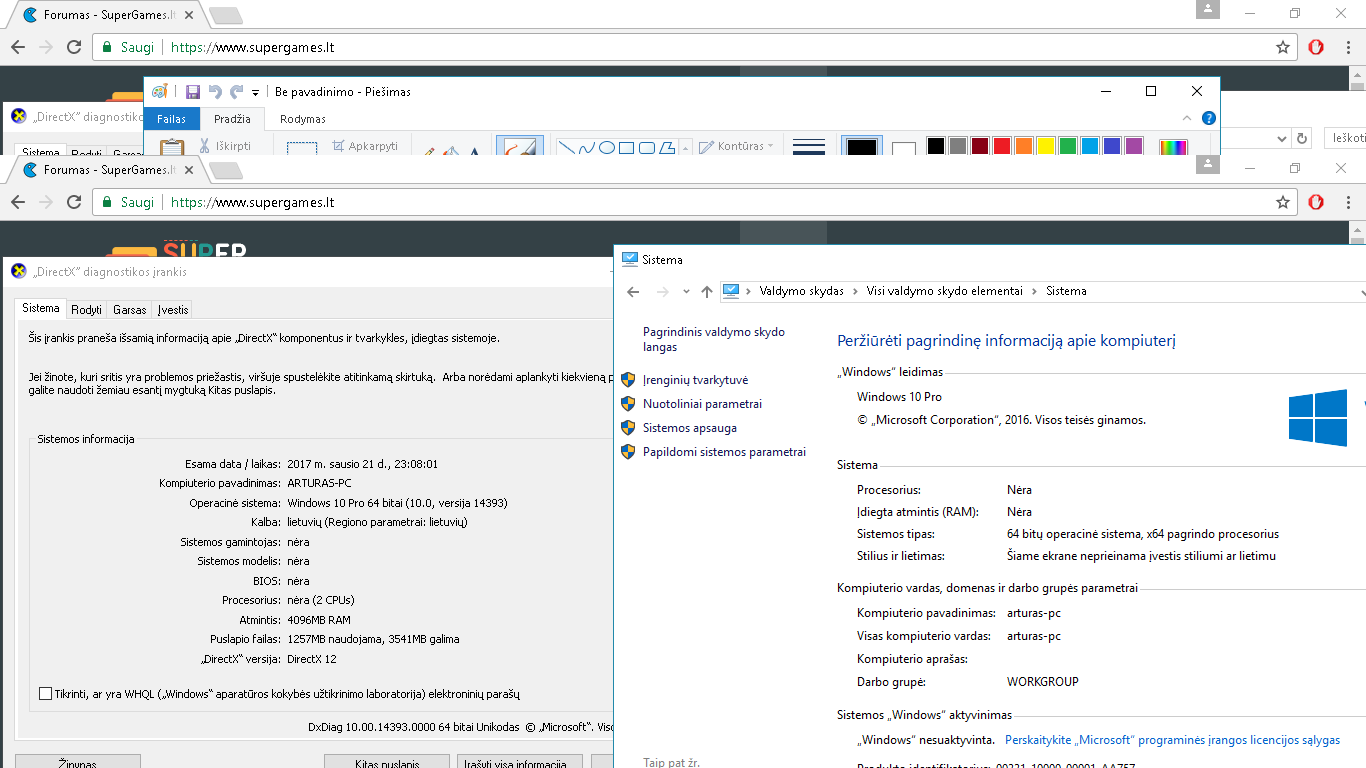
Task: Click the Apkarpyti crop tool in Paint
Action: (x=365, y=146)
